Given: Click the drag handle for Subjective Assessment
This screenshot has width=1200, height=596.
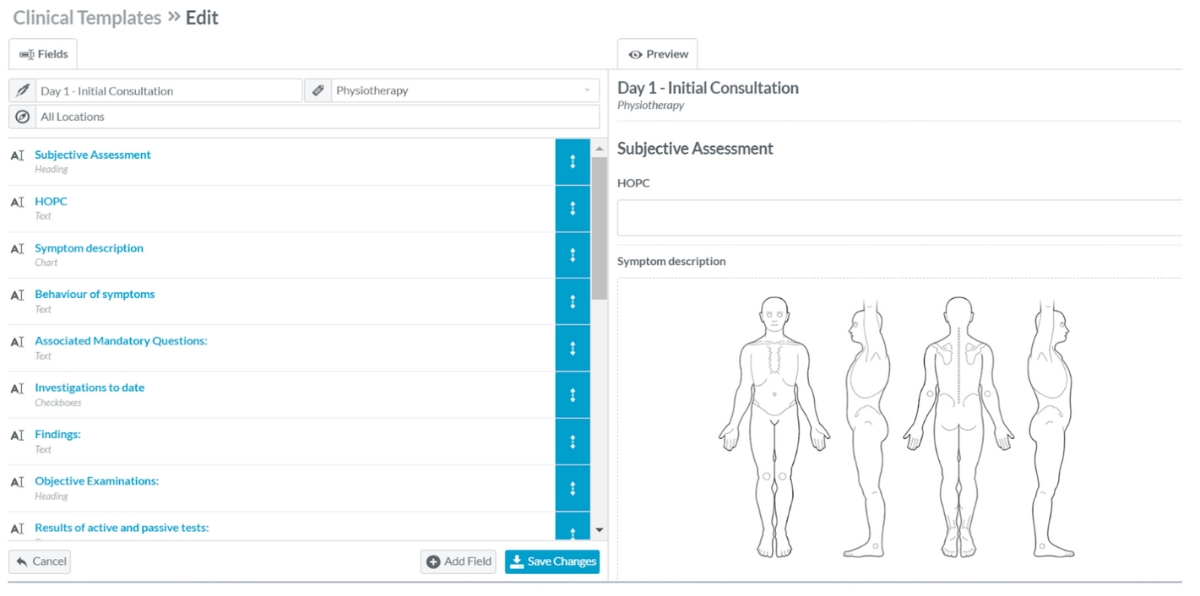Looking at the screenshot, I should 572,161.
